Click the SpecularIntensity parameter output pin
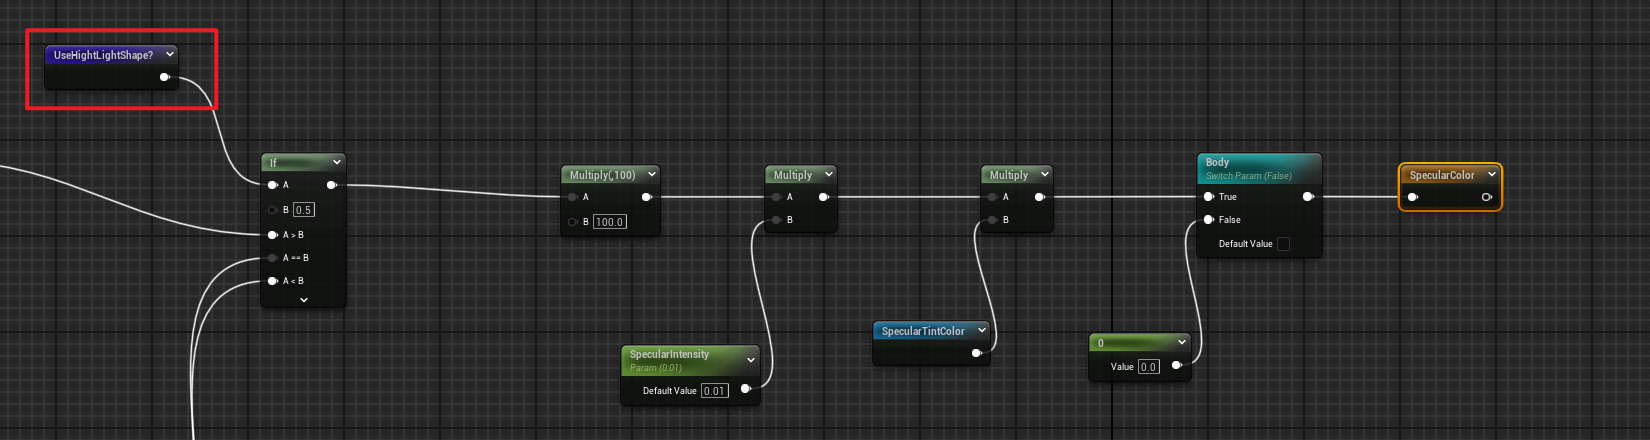This screenshot has width=1650, height=440. (746, 389)
